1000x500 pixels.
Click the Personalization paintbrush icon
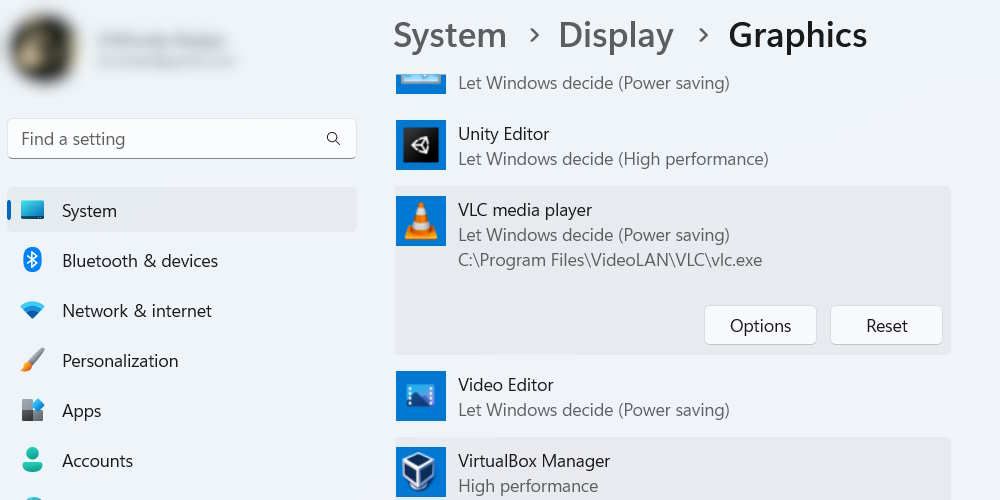[33, 361]
